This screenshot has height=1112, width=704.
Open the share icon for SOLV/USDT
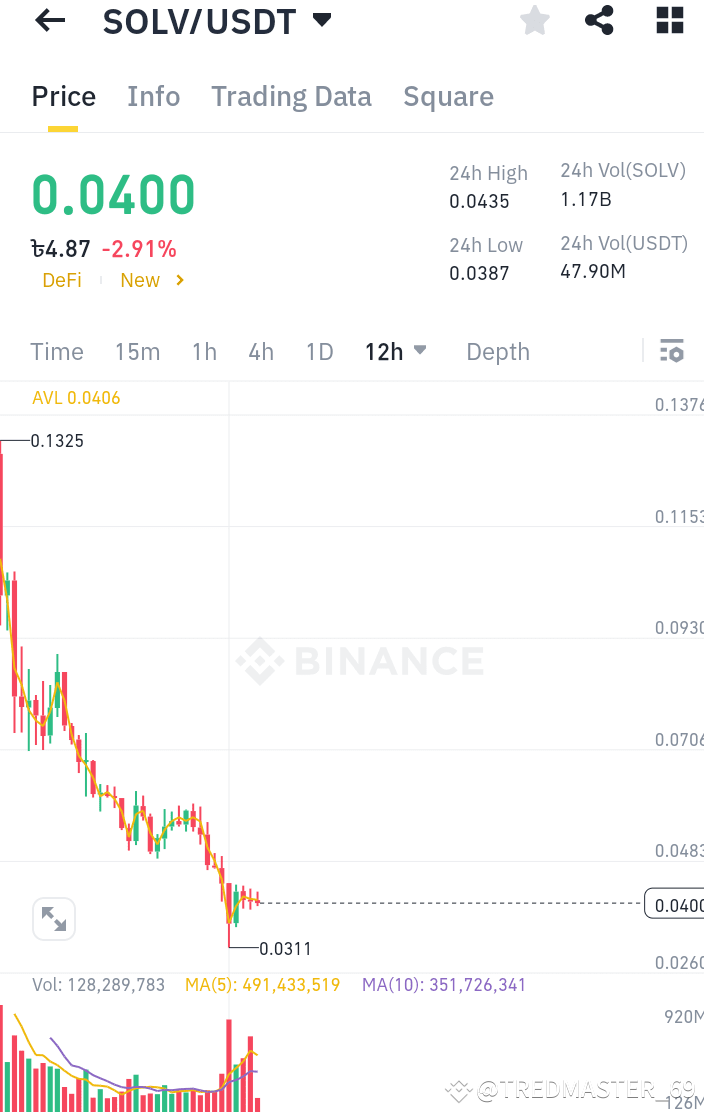click(599, 20)
